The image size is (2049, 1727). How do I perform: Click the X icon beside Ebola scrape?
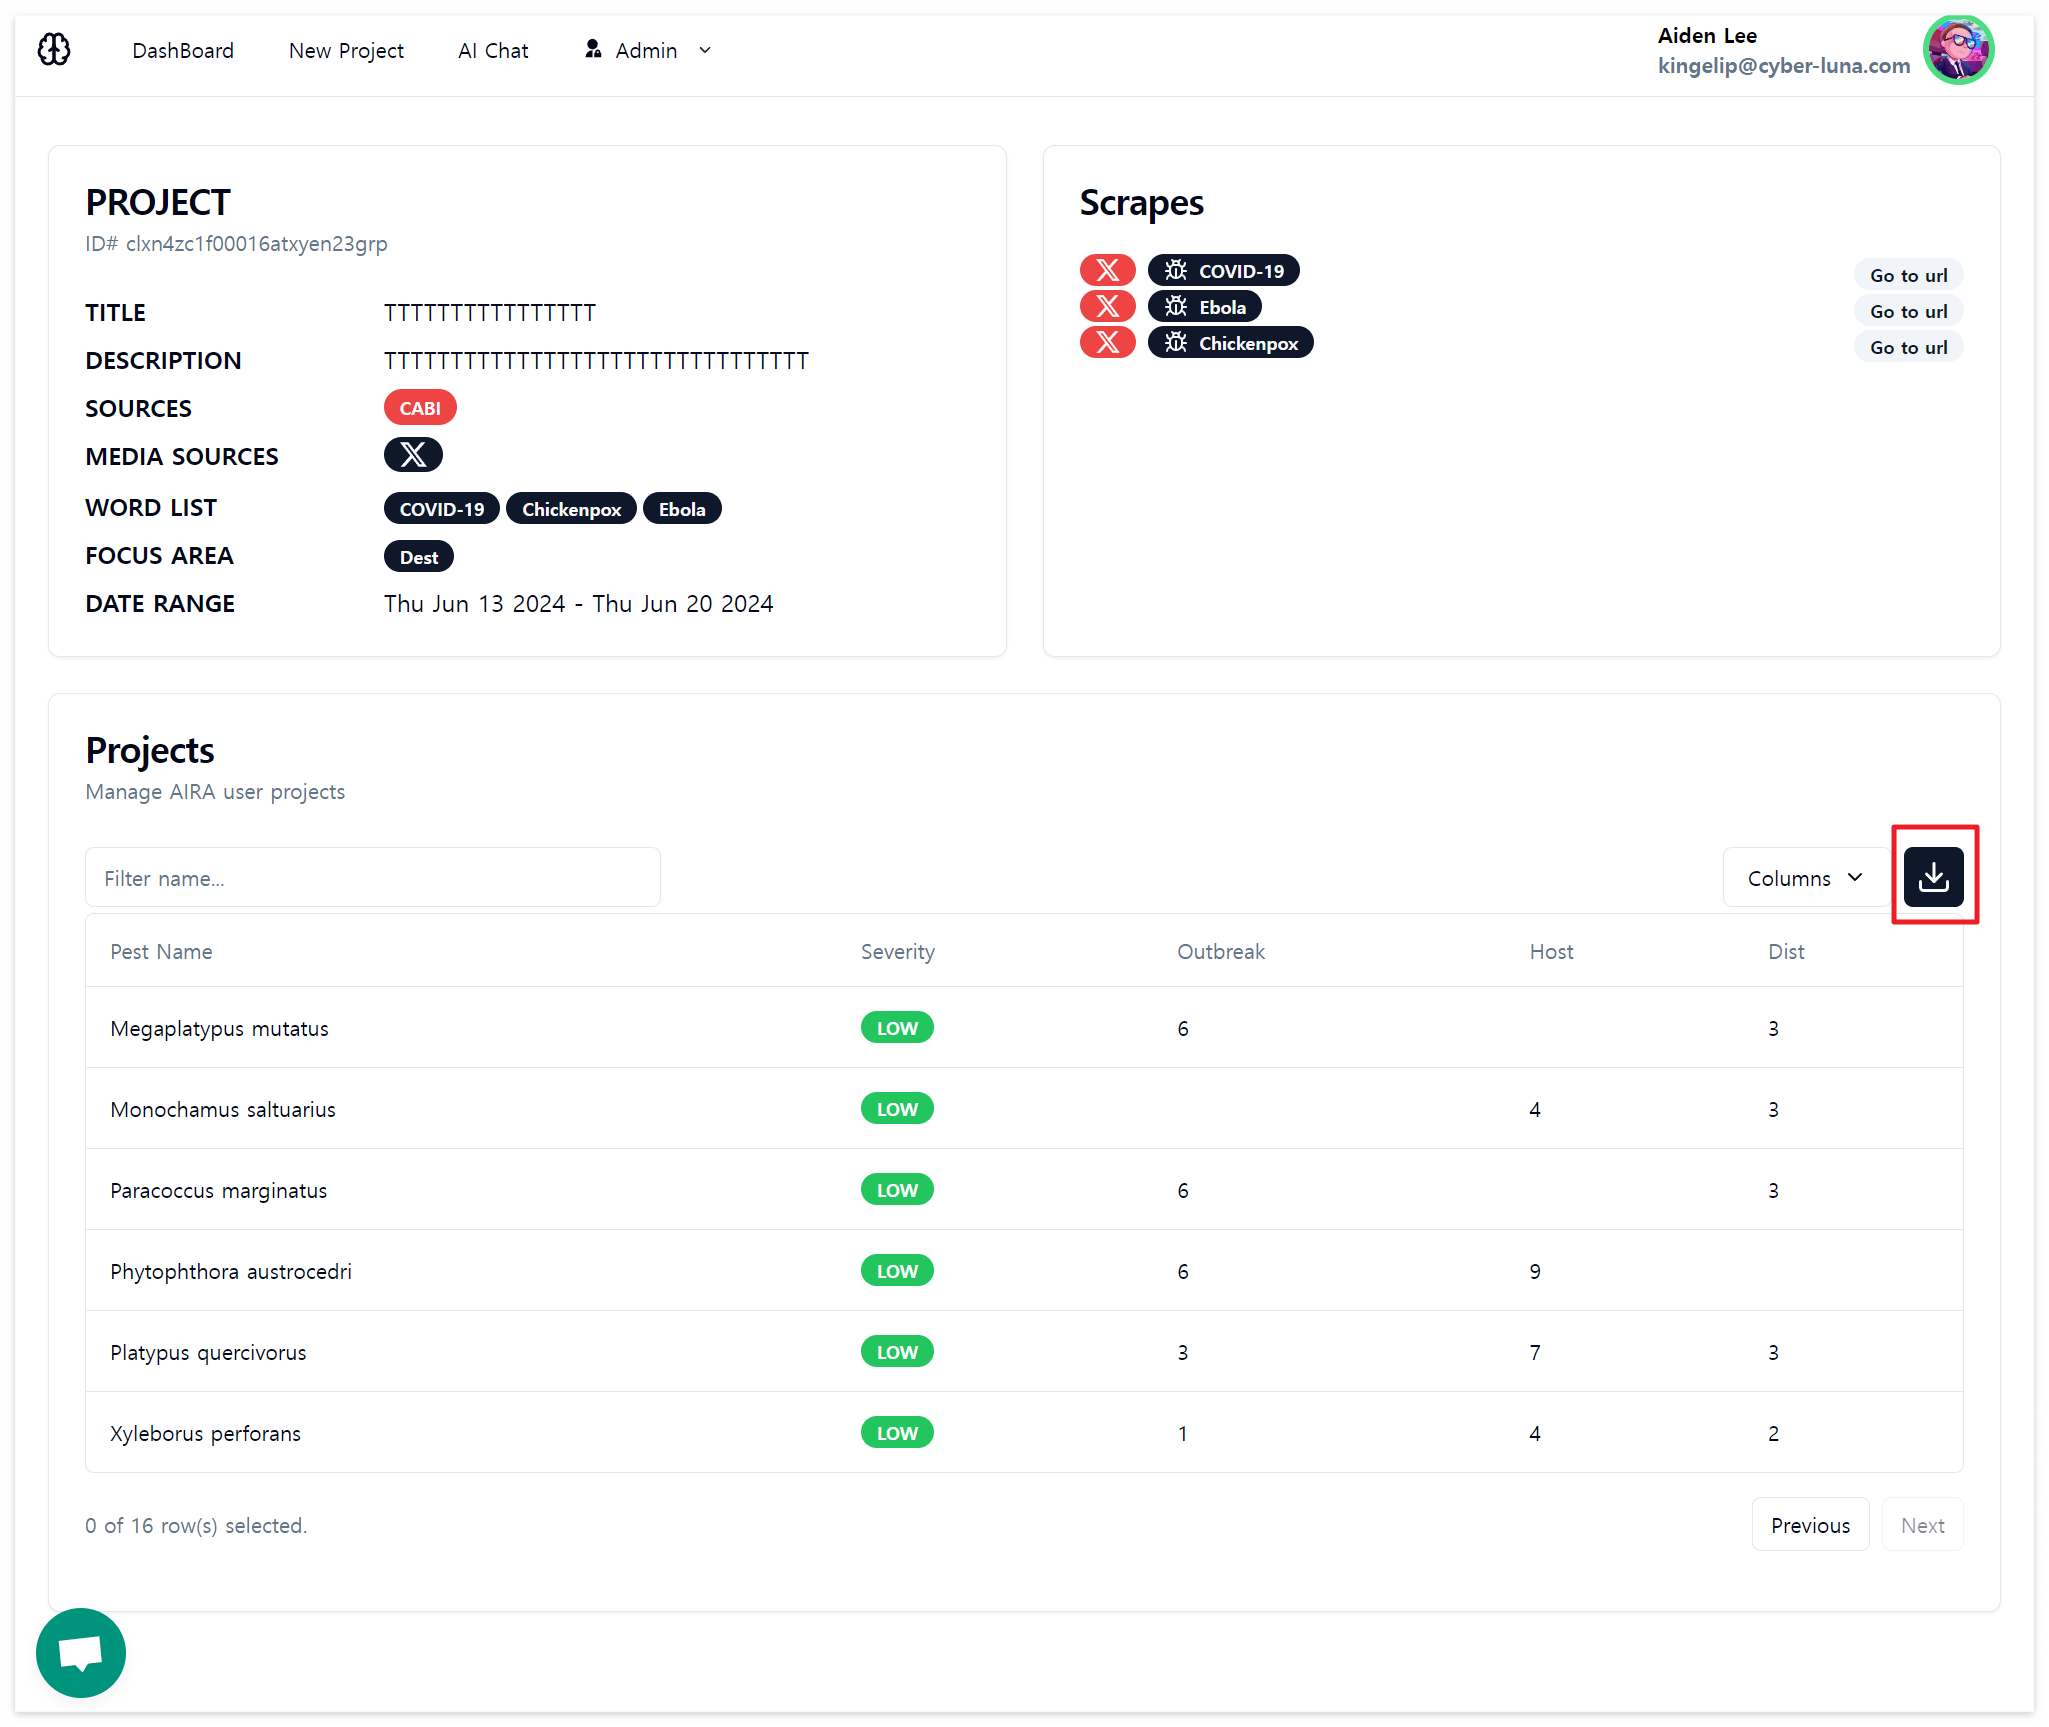[1107, 306]
